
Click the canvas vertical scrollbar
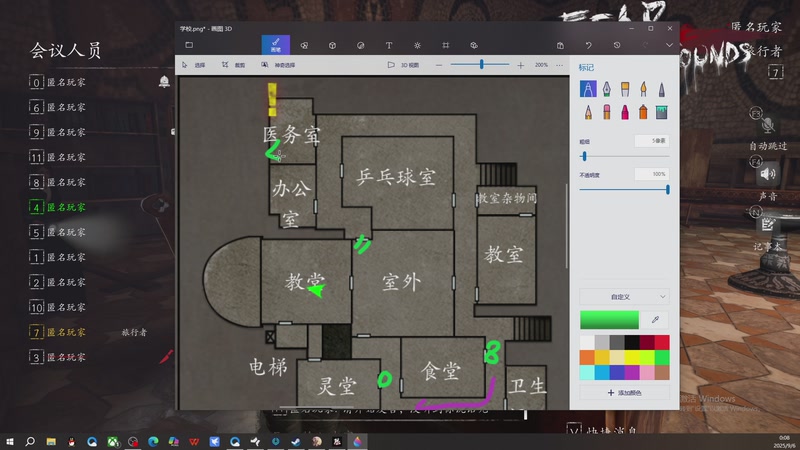(x=566, y=226)
